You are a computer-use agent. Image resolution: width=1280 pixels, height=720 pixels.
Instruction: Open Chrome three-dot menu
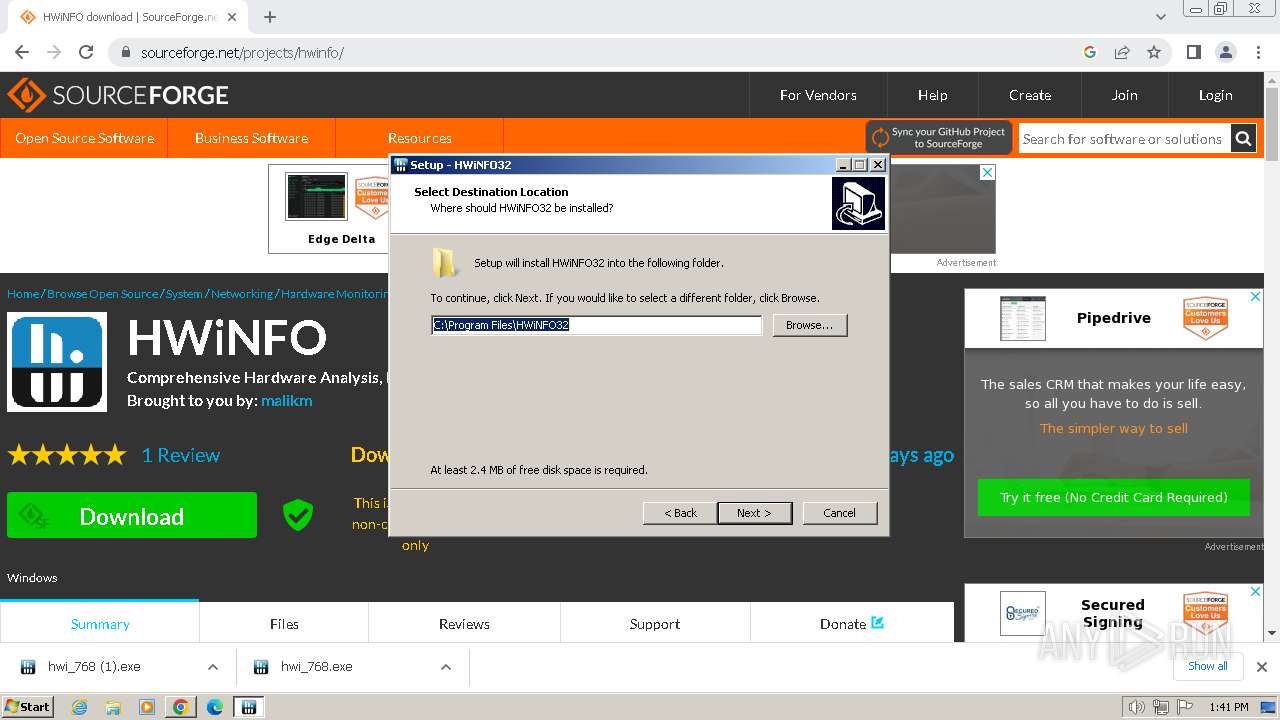(1257, 52)
